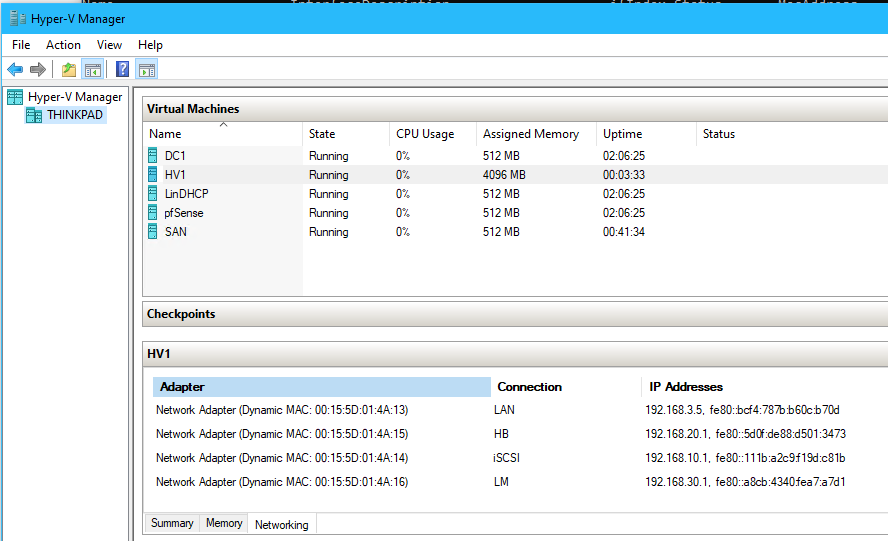Click the LinDHCP virtual machine icon

click(x=152, y=194)
